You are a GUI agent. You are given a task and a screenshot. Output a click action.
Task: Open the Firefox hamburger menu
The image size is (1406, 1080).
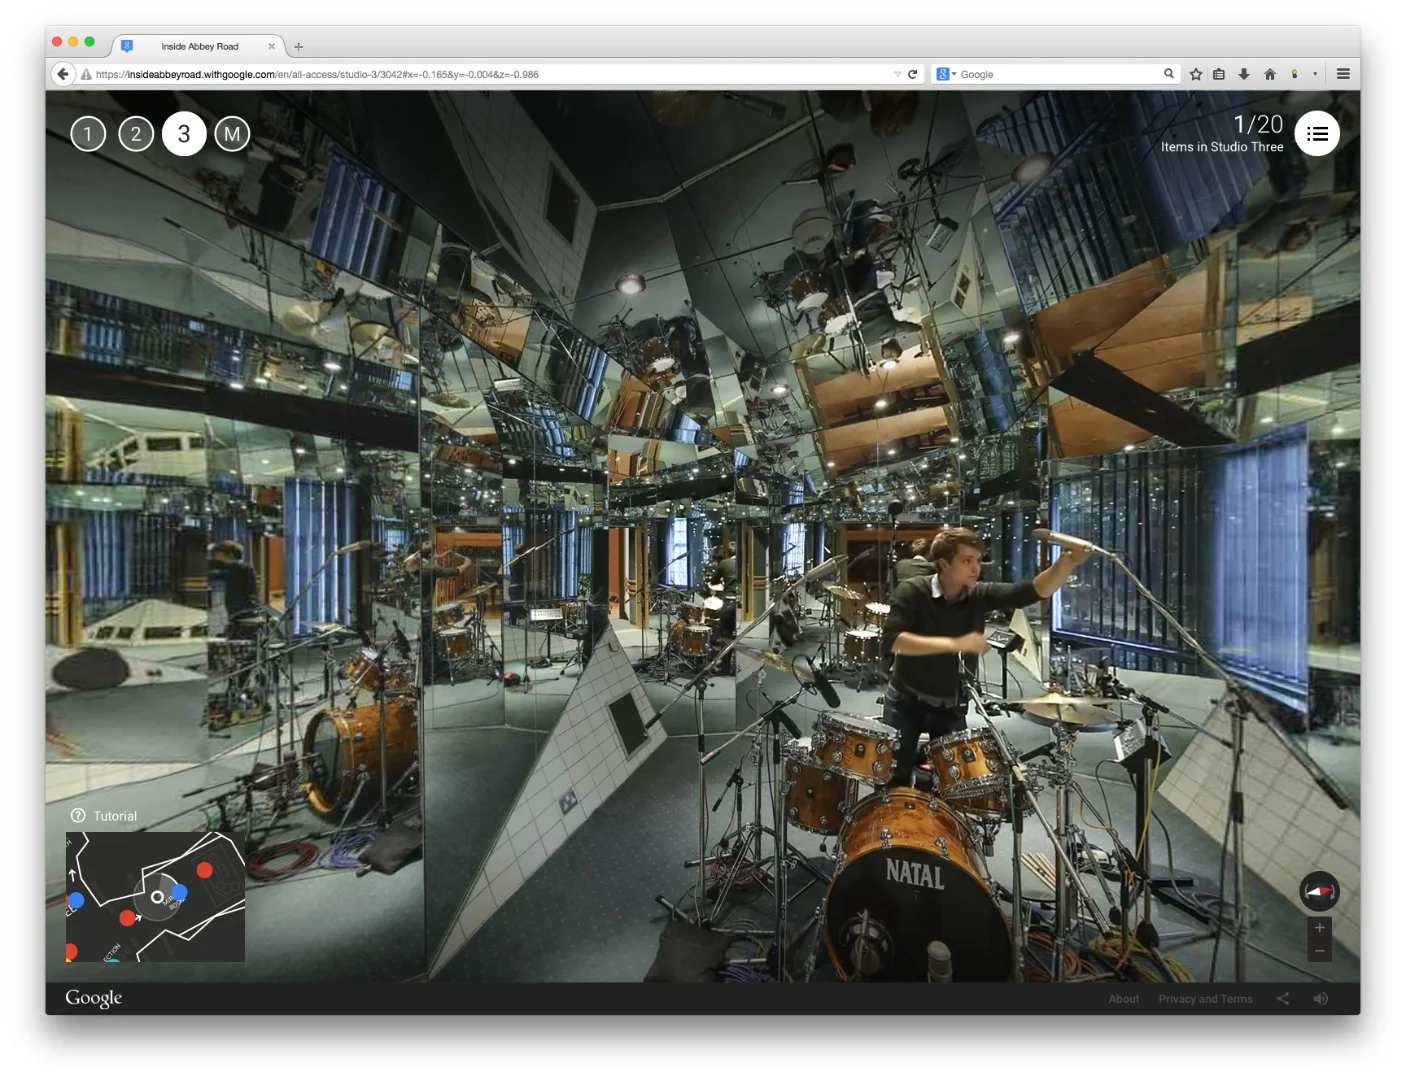[1343, 74]
